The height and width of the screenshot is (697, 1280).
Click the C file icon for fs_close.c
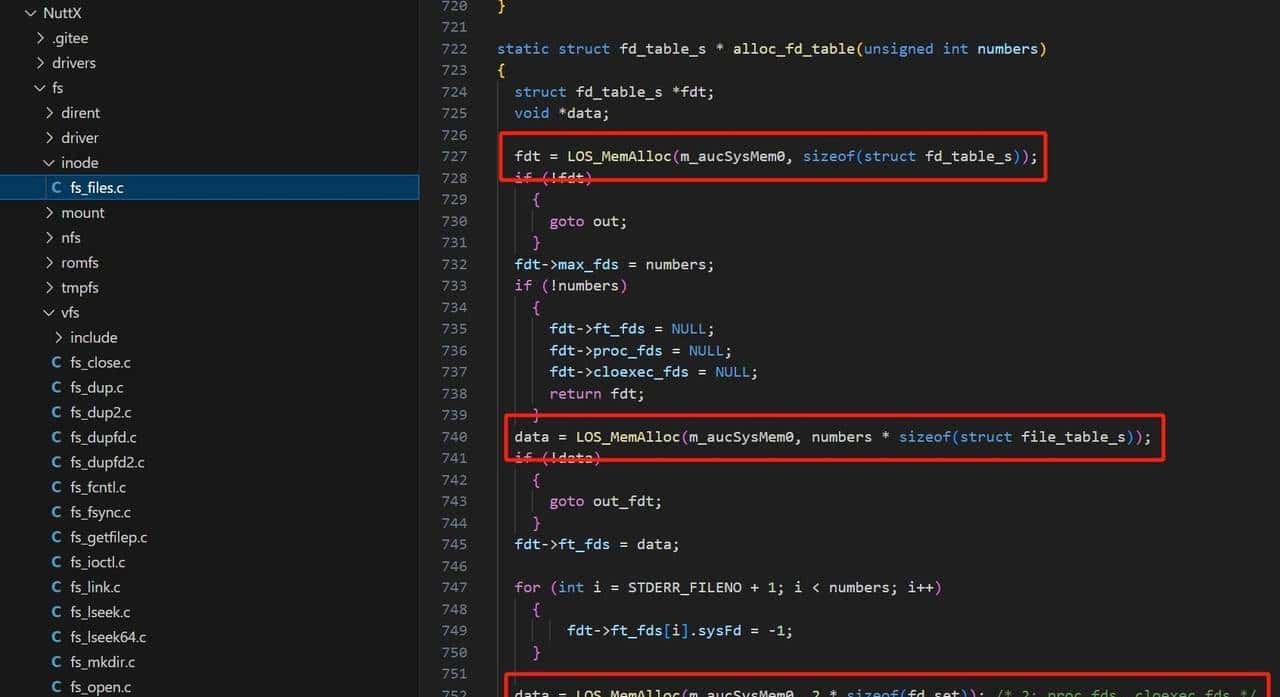(x=56, y=363)
